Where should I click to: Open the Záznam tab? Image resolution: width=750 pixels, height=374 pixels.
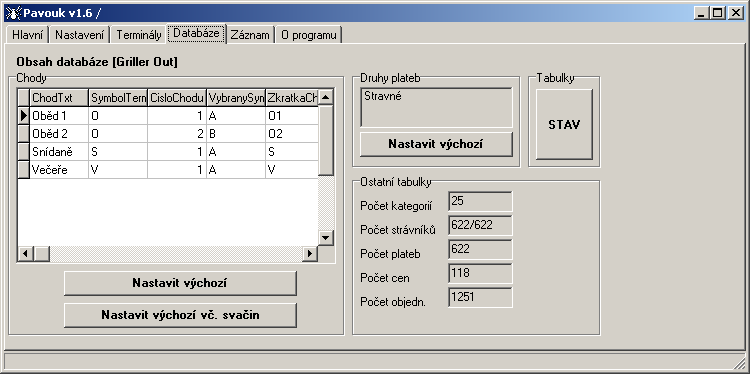[250, 35]
